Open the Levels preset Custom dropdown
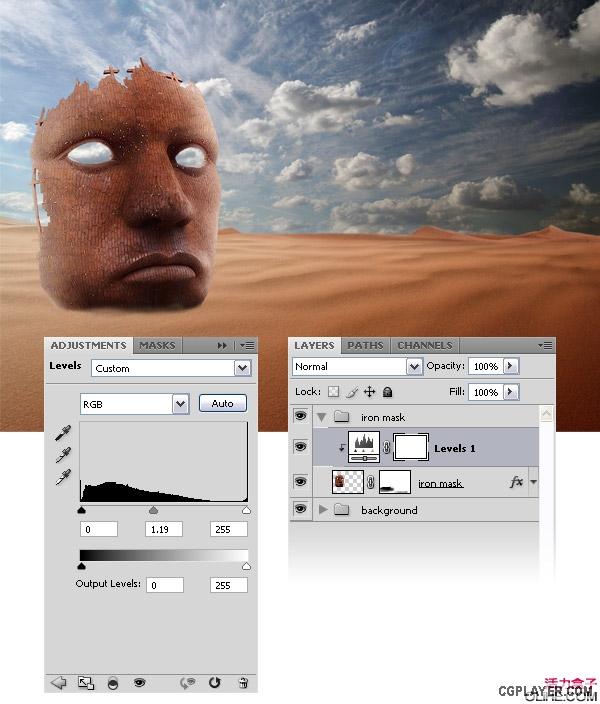 click(242, 368)
